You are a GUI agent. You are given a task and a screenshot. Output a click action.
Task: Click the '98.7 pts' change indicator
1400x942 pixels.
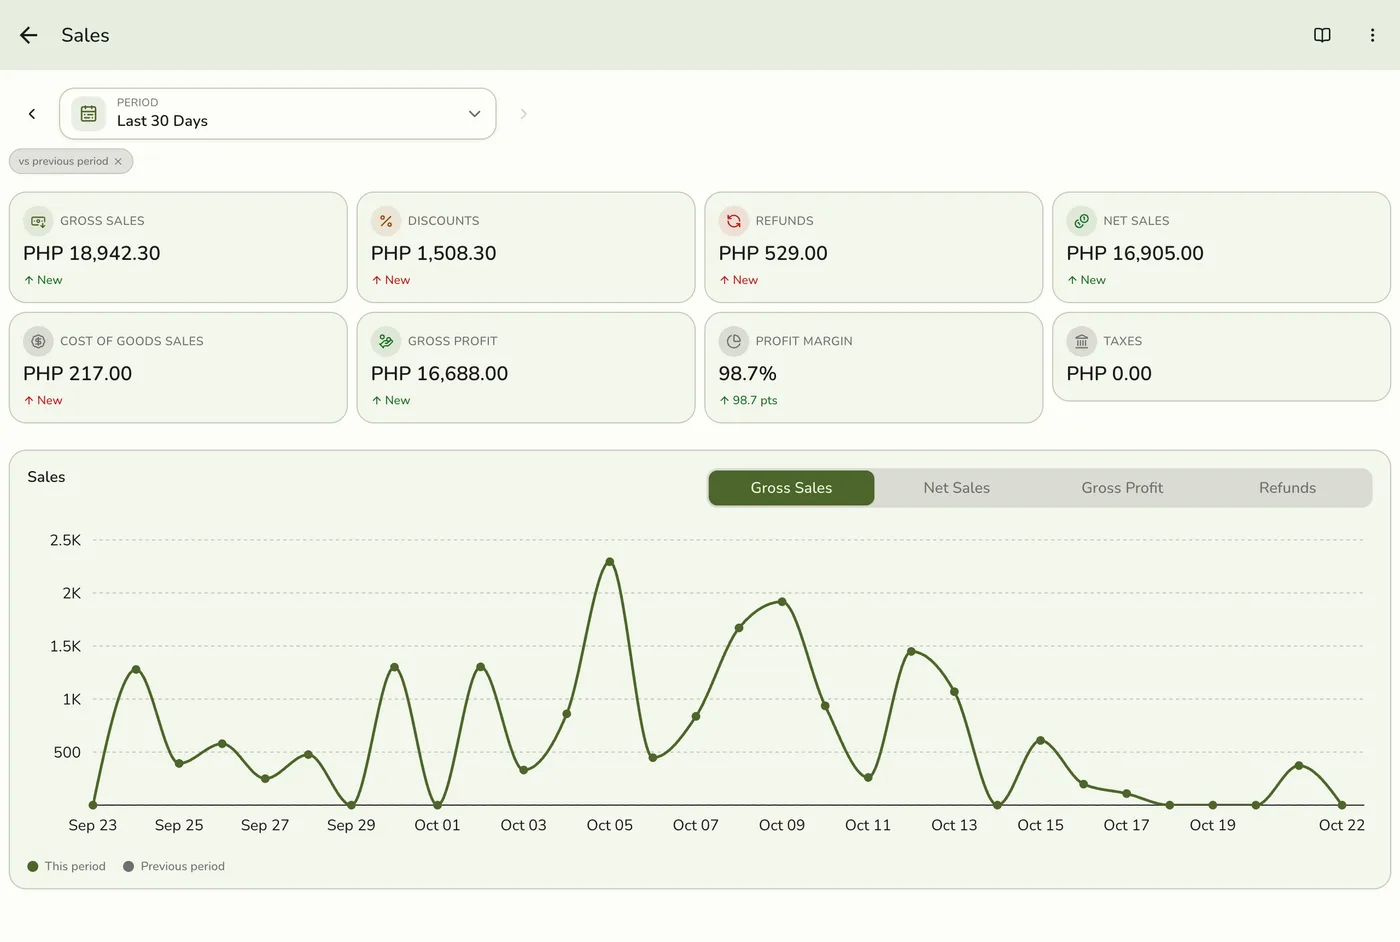748,400
